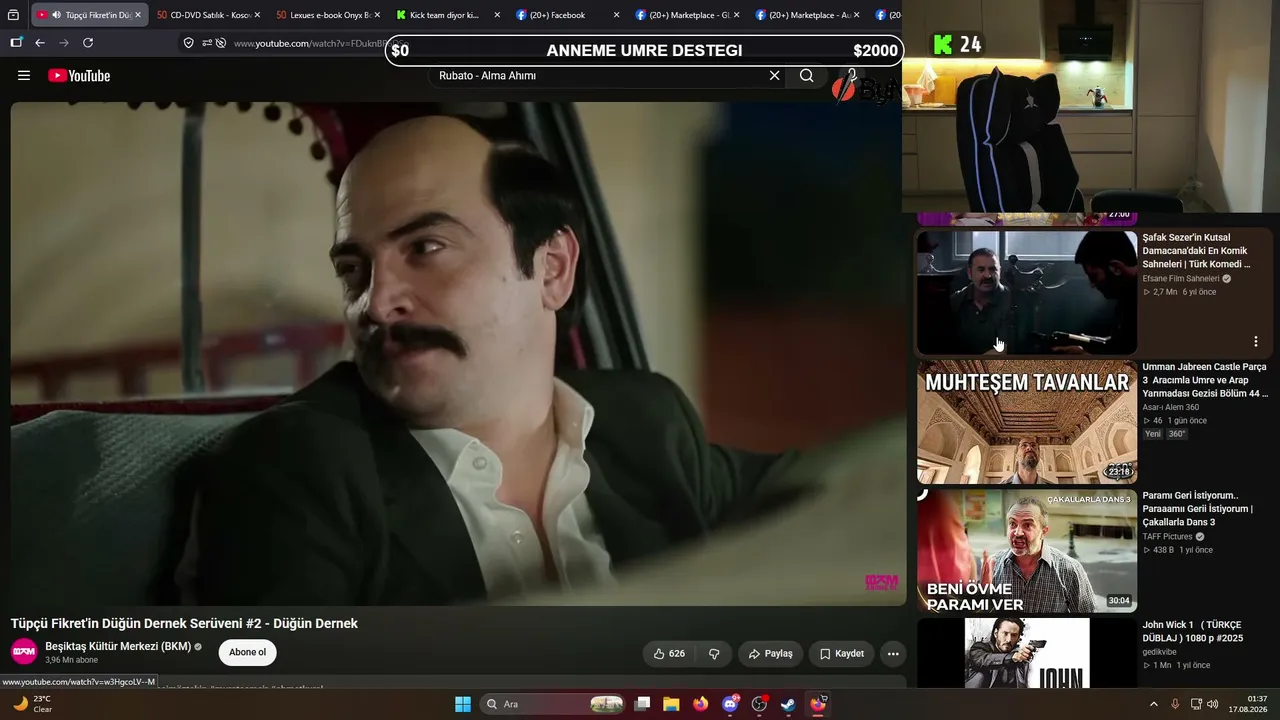Share the video via Paylaş button
1280x720 pixels.
pyautogui.click(x=770, y=654)
